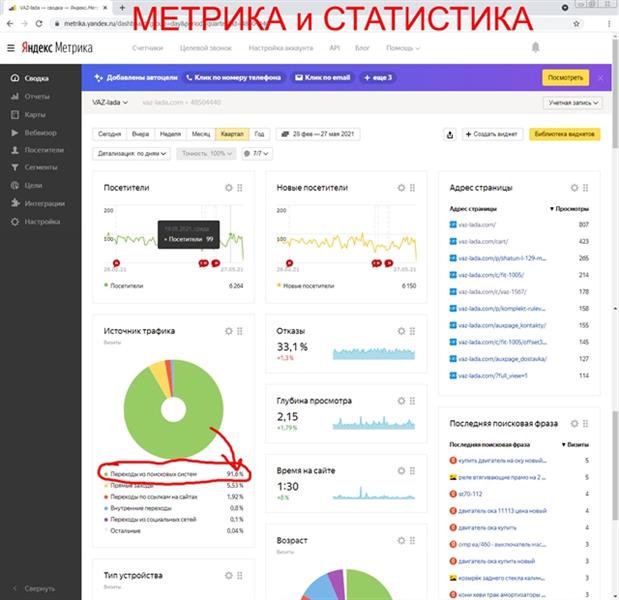Open the hamburger menu next to Яндекс Метрика
This screenshot has width=619, height=600.
pyautogui.click(x=11, y=48)
